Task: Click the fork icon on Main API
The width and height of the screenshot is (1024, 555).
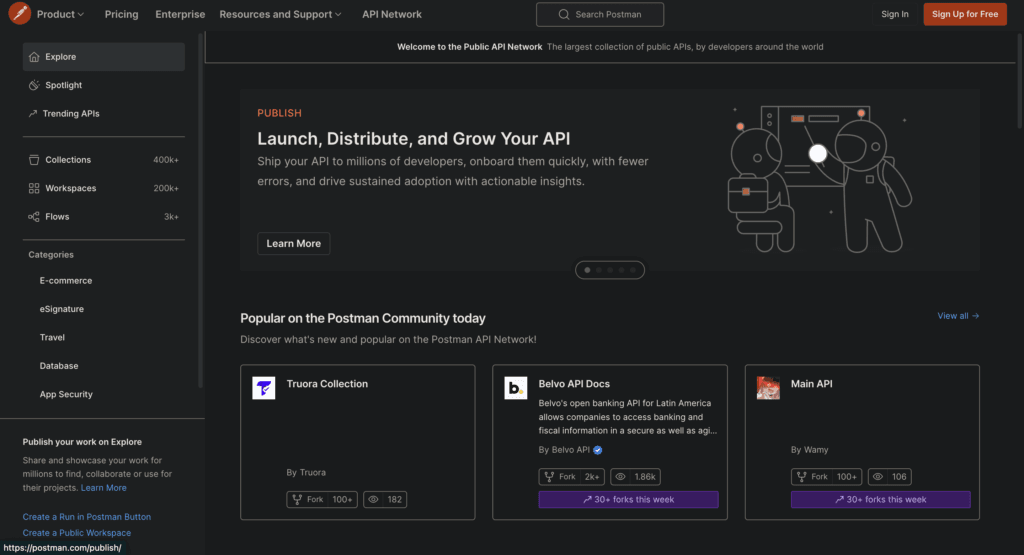Action: coord(801,477)
